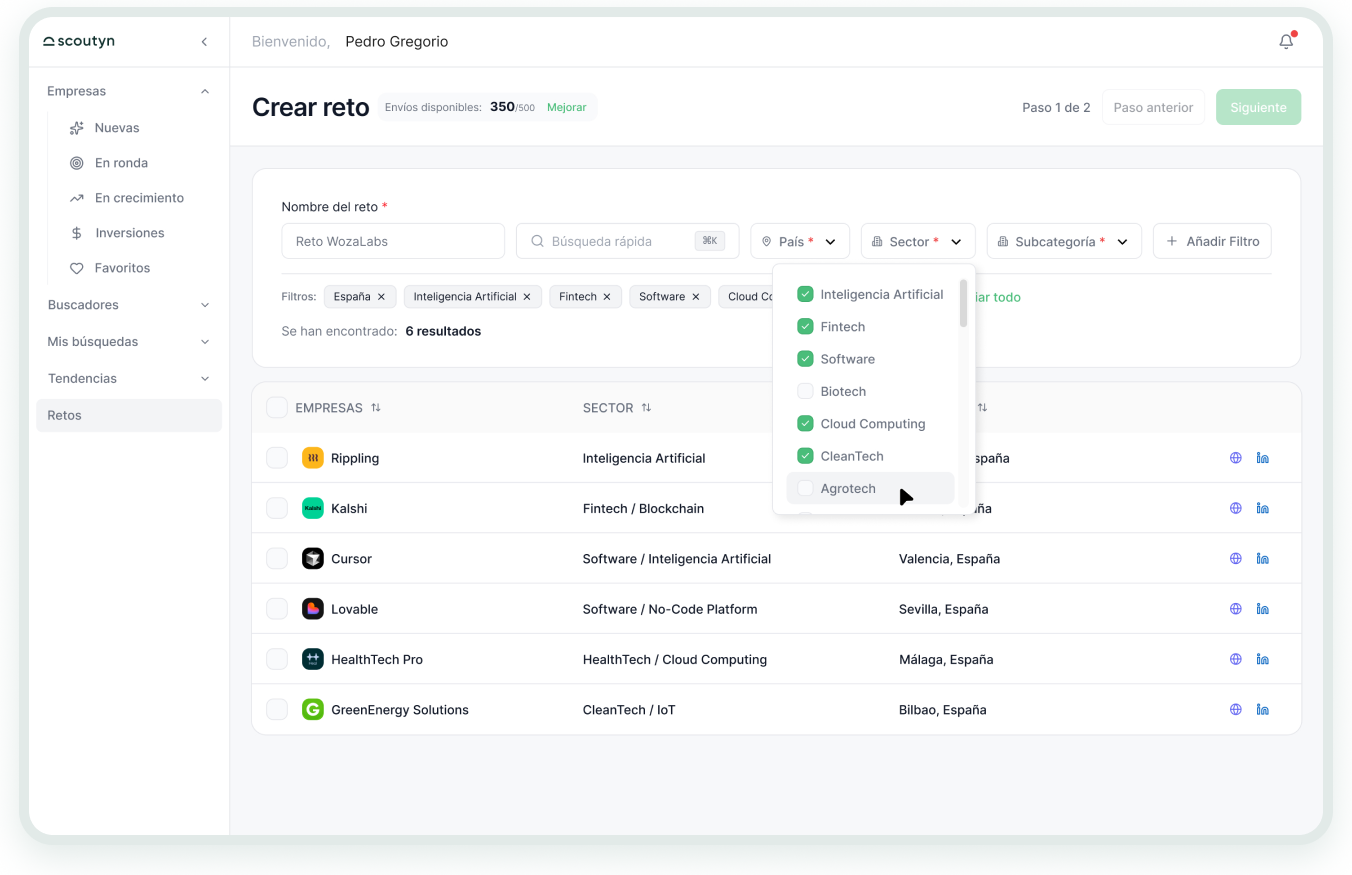Click the Cursor company logo
Screen dimensions: 1352x875
313,558
